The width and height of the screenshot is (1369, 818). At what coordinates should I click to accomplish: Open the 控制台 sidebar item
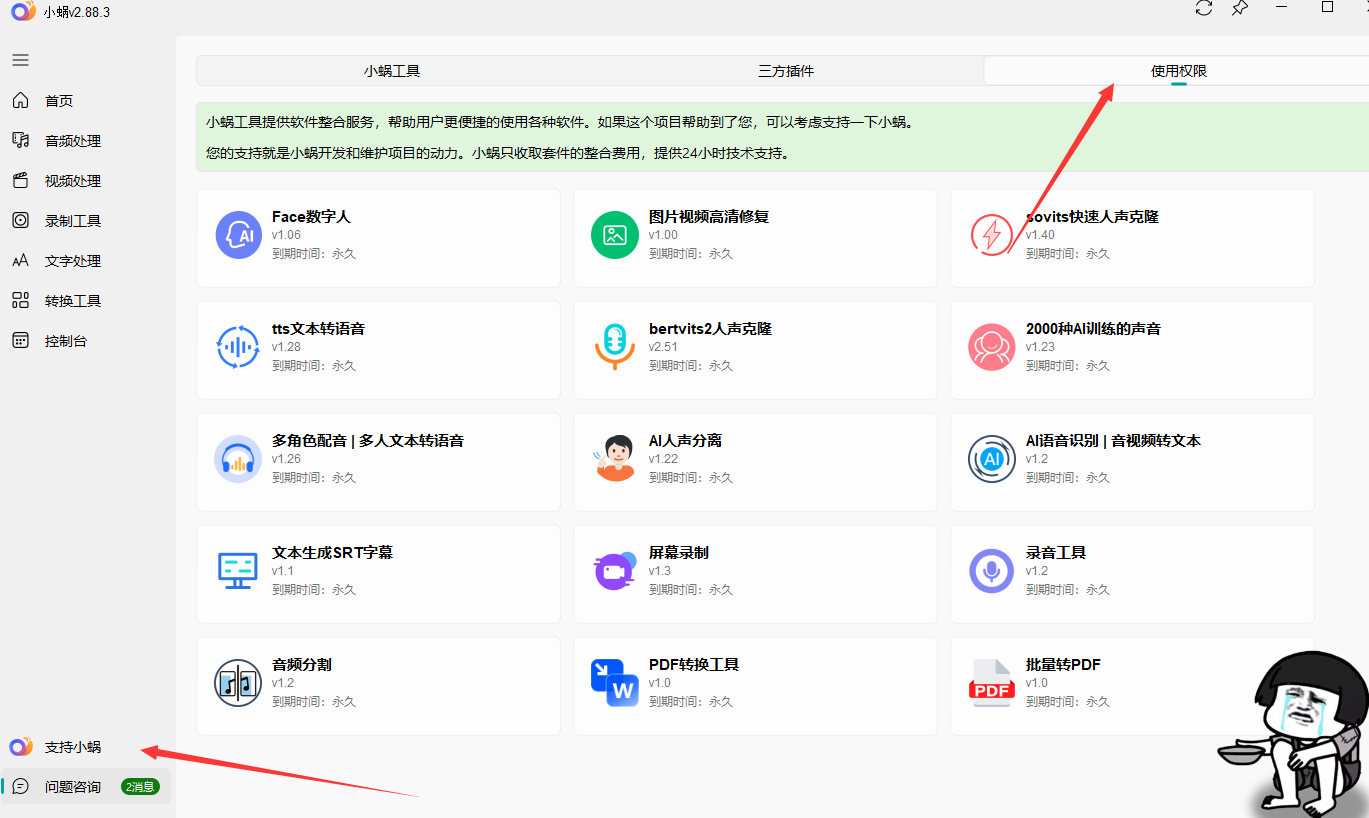pos(65,341)
